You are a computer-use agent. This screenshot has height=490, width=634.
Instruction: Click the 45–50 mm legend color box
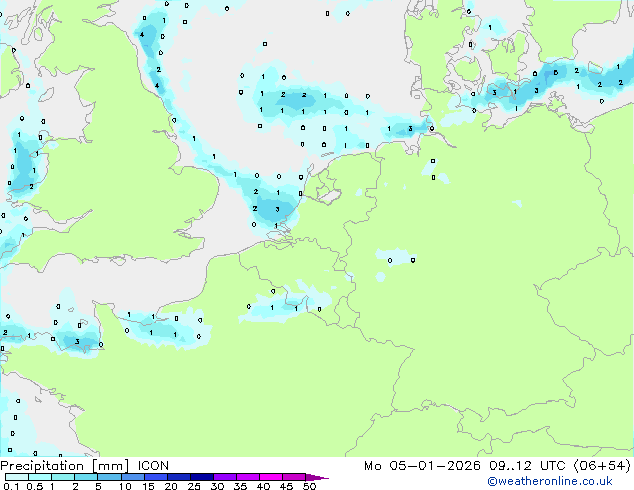(294, 477)
